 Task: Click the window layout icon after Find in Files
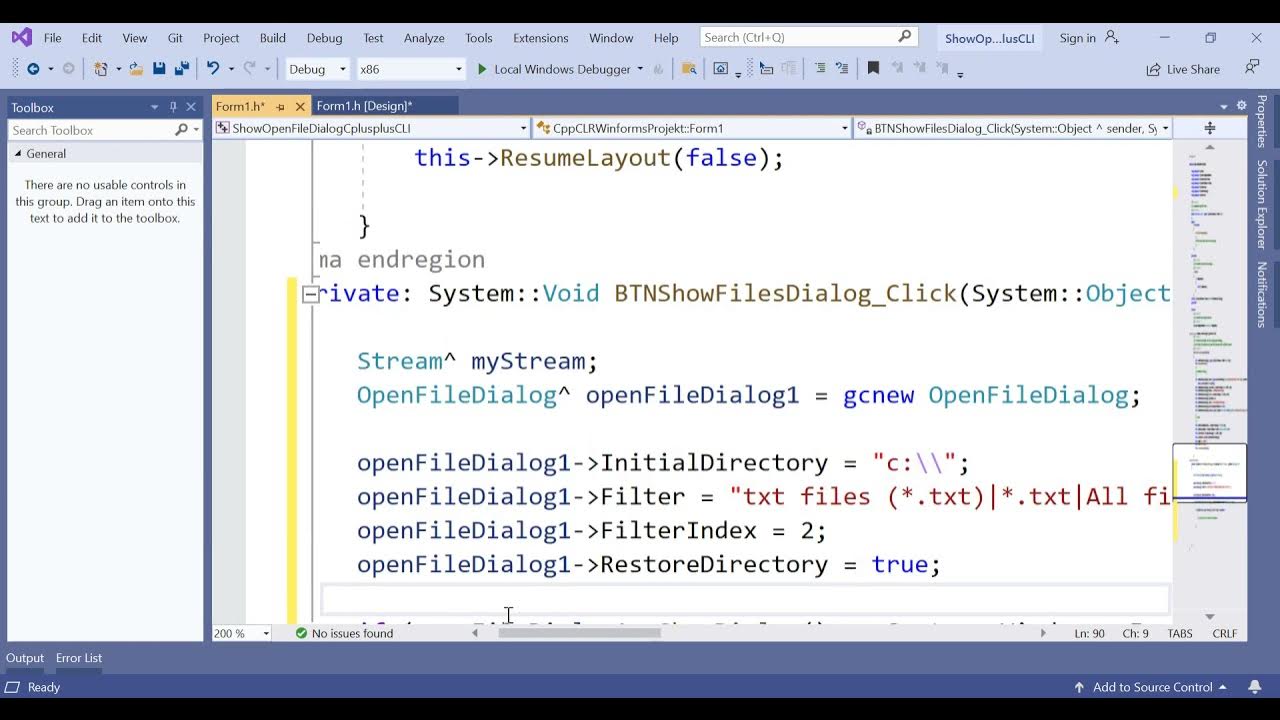click(720, 69)
